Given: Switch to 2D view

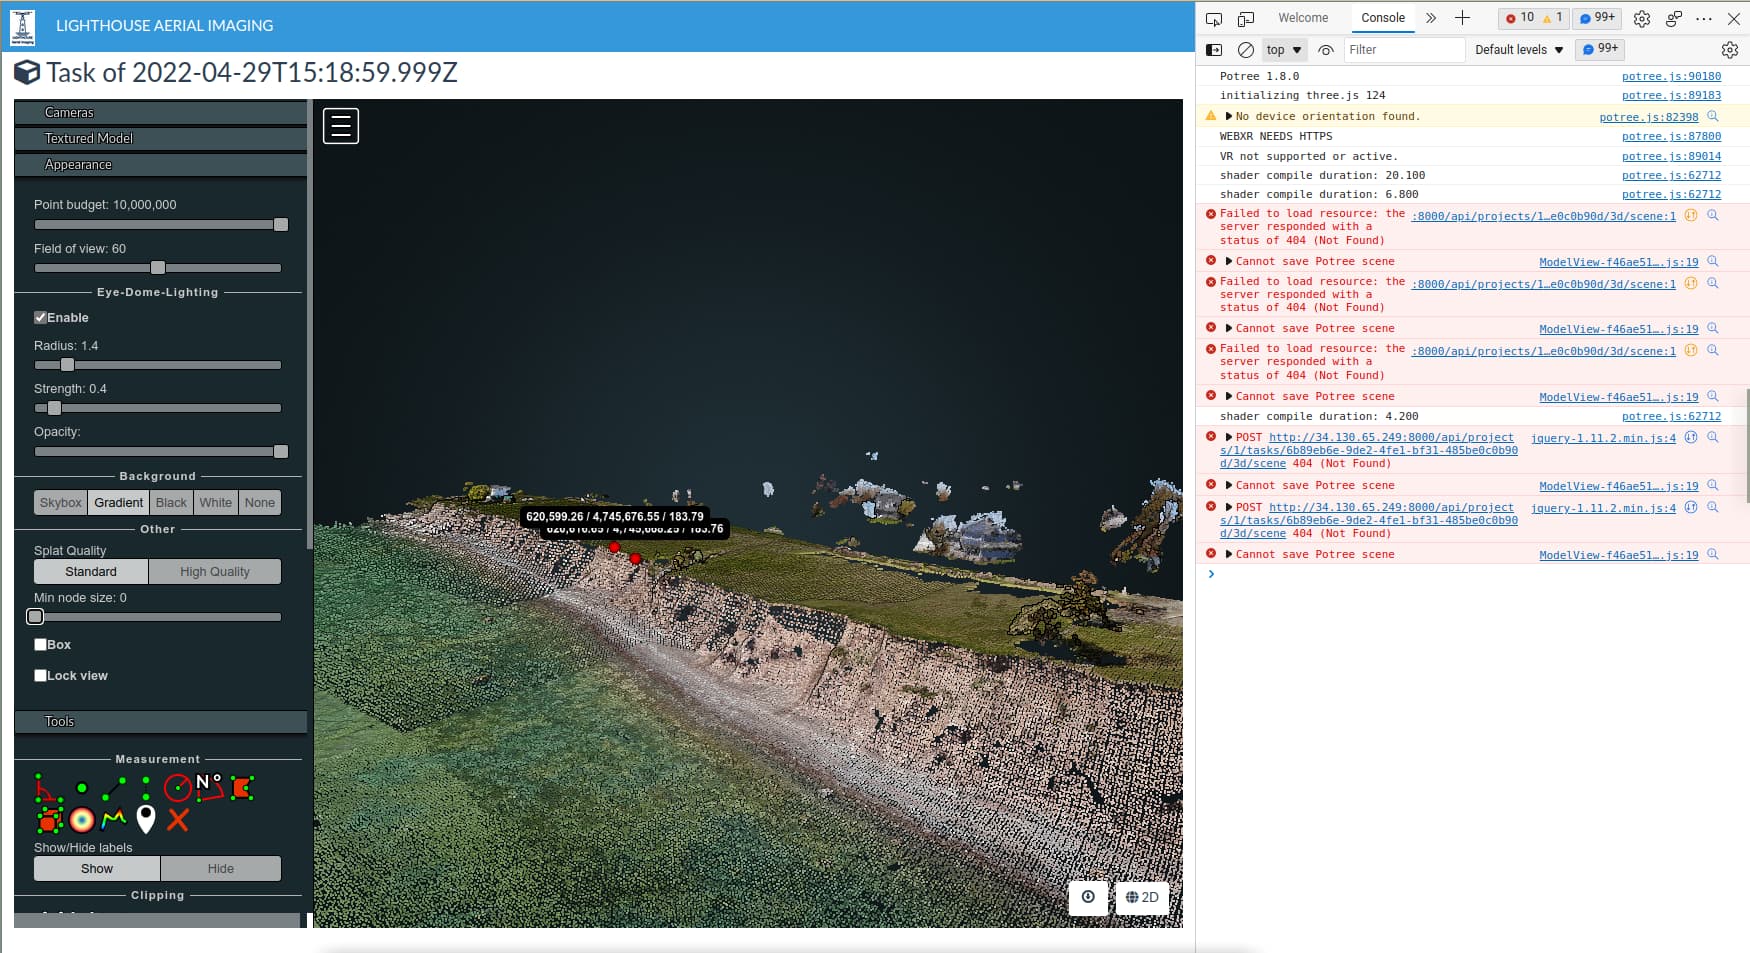Looking at the screenshot, I should click(x=1142, y=897).
